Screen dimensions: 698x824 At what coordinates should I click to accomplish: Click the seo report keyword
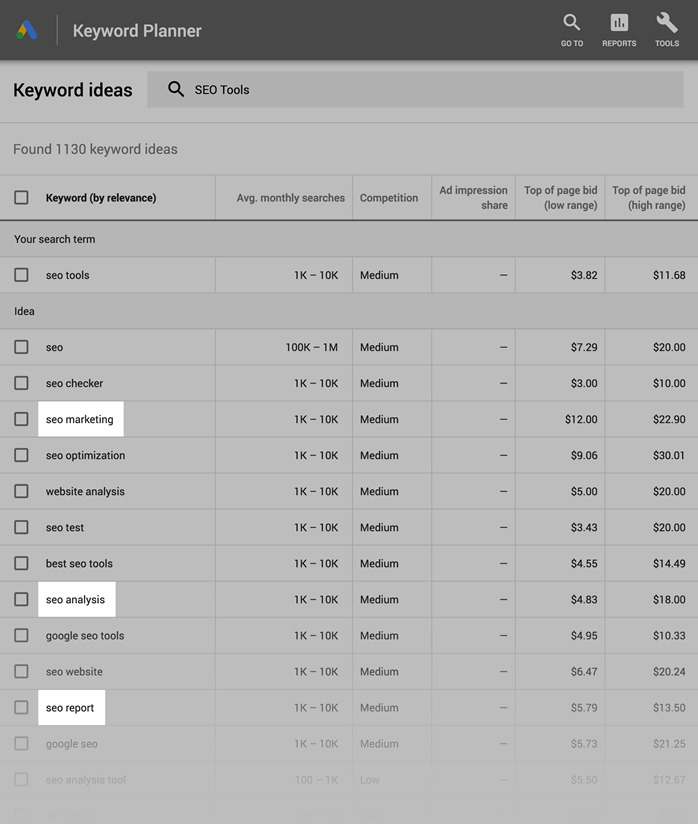click(70, 708)
